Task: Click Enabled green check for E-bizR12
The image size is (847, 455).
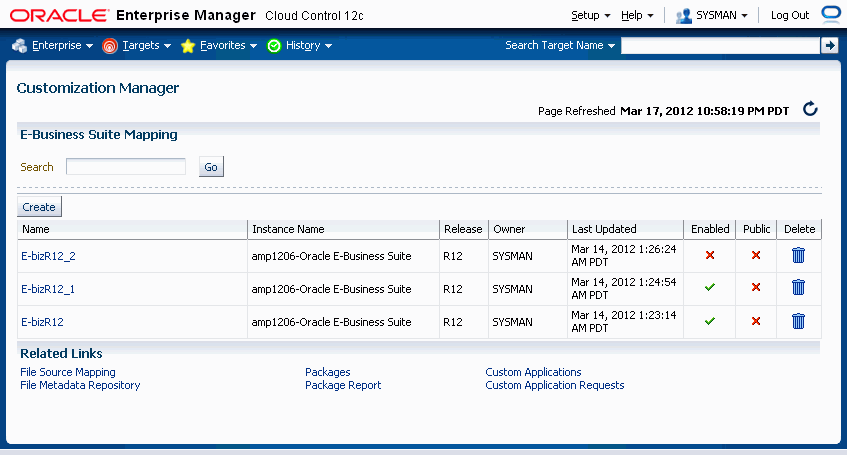Action: pyautogui.click(x=710, y=321)
